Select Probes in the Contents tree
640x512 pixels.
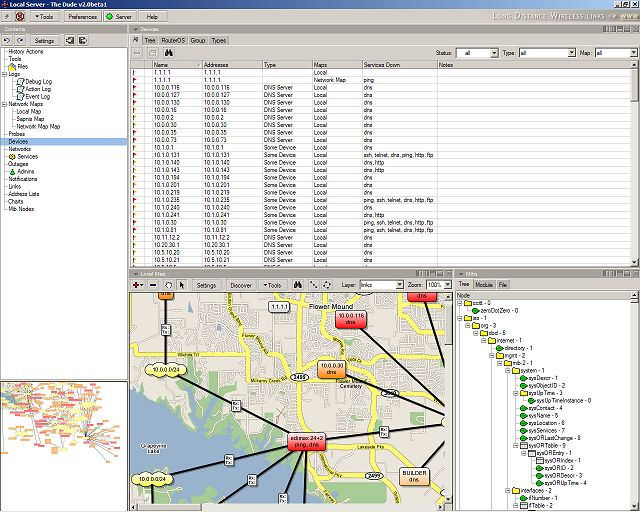[19, 134]
